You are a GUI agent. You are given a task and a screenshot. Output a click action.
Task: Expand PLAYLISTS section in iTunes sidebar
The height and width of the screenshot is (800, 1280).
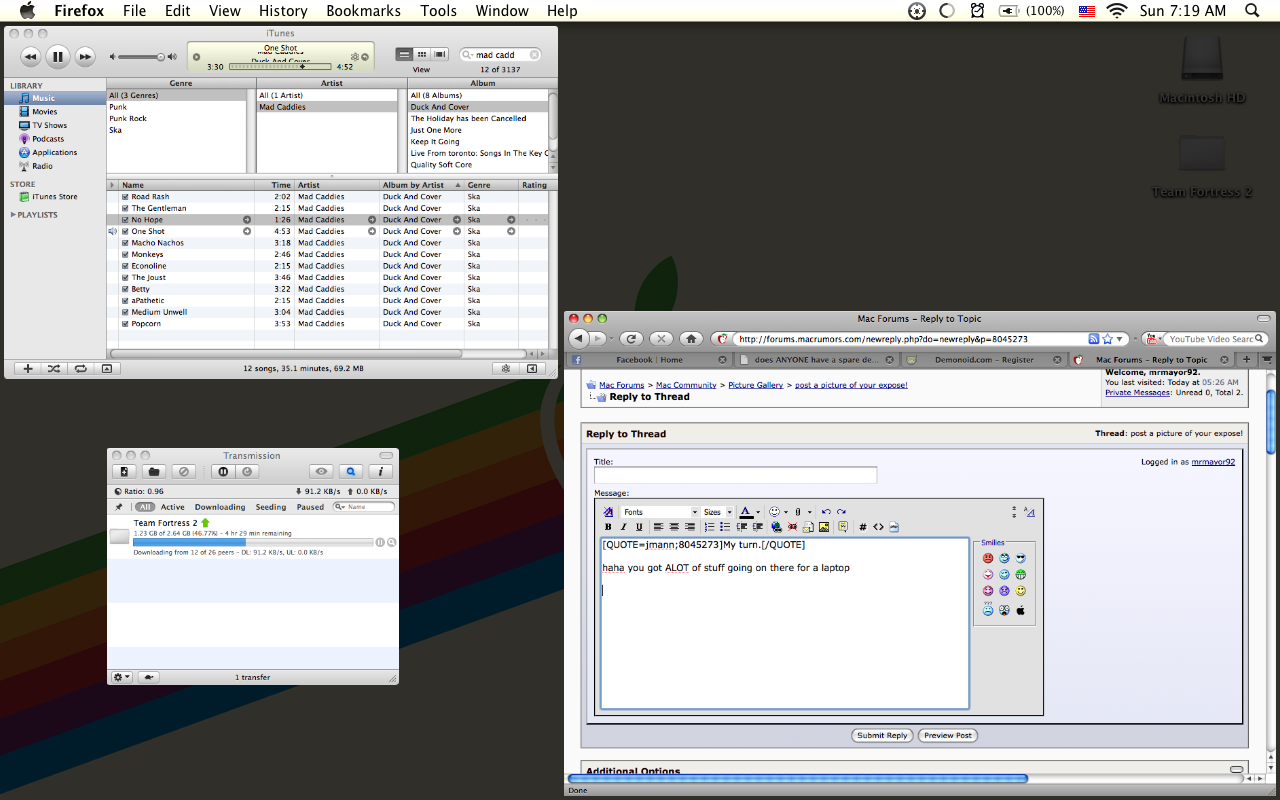13,215
